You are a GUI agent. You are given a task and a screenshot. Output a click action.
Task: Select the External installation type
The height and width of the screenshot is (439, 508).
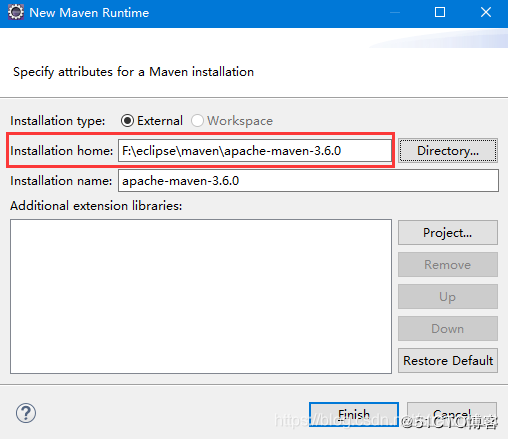152,121
